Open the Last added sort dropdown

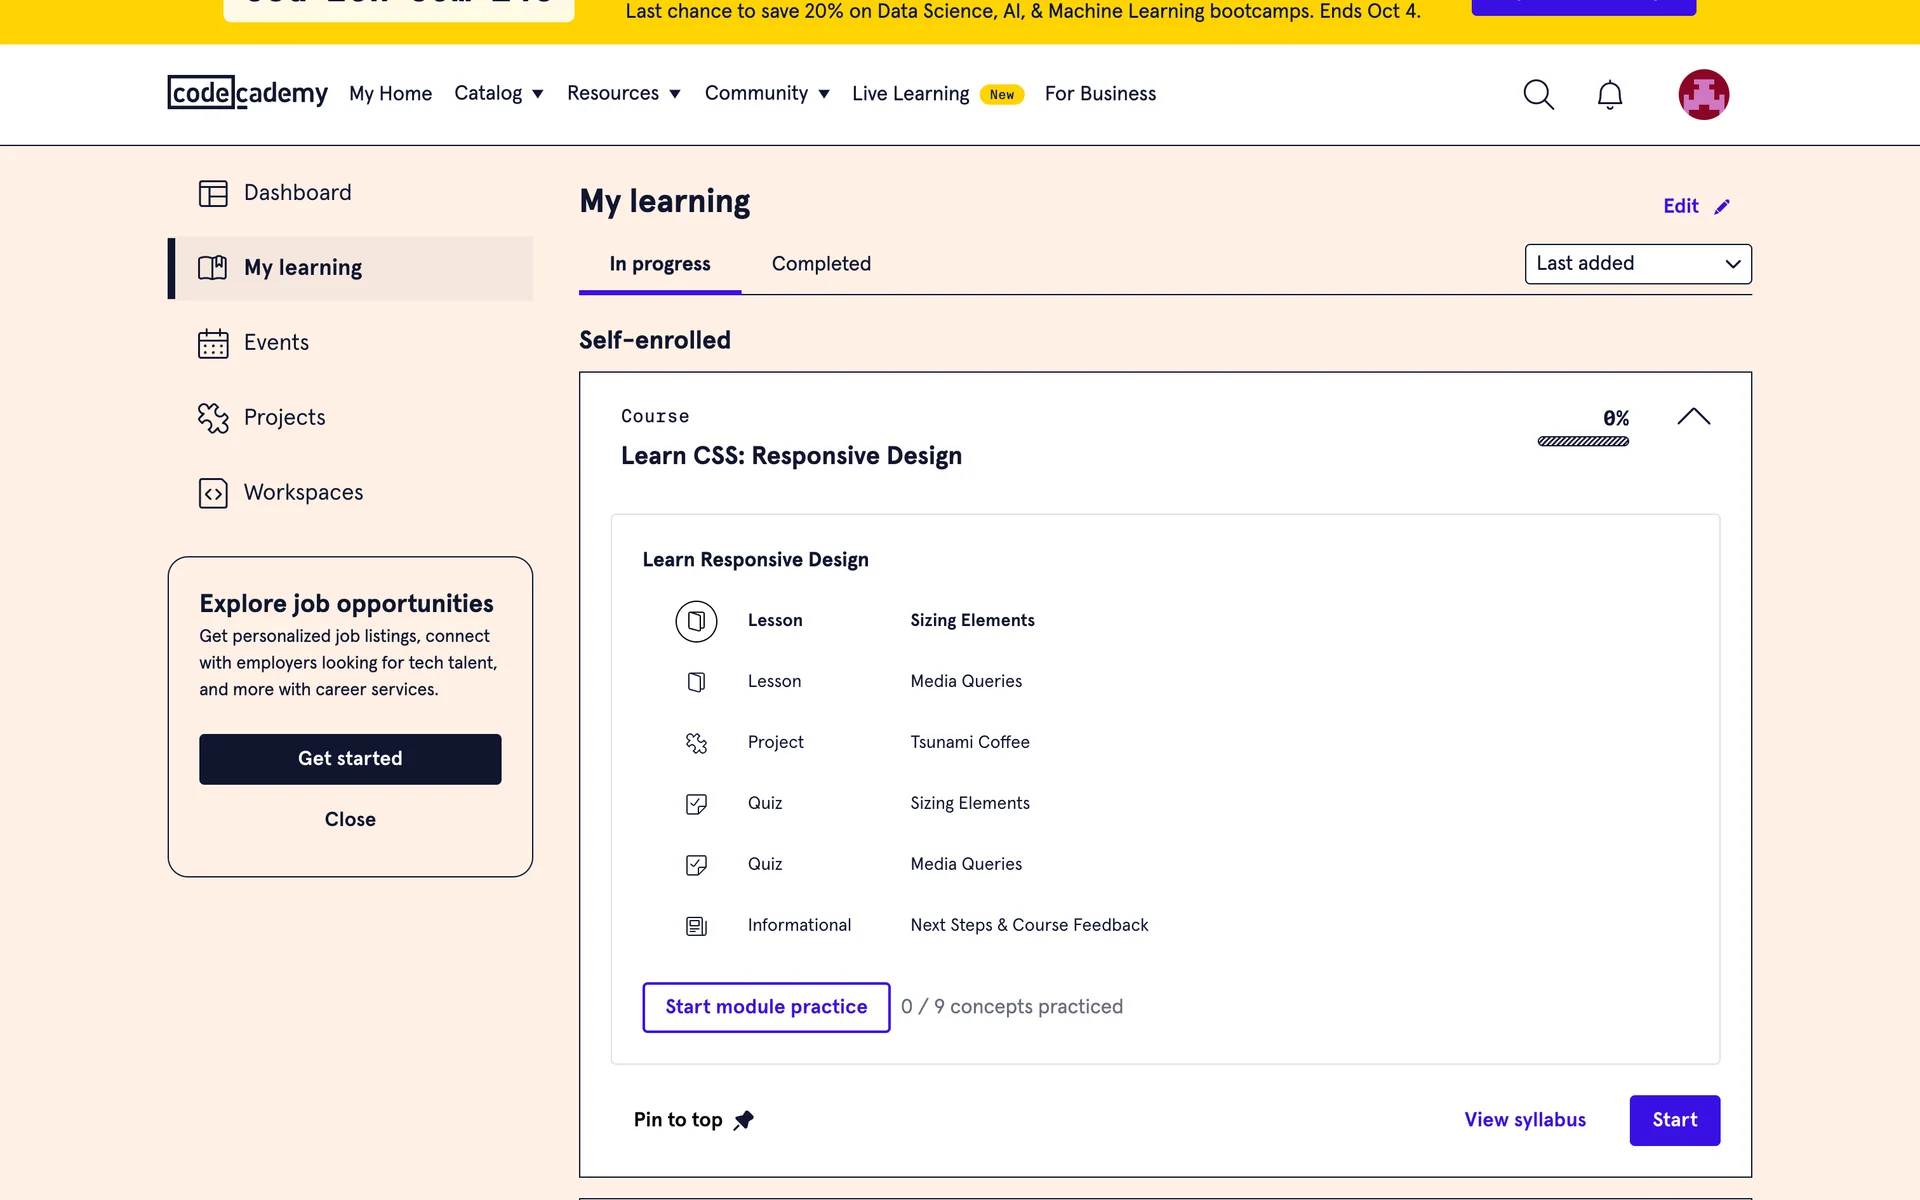pos(1637,264)
